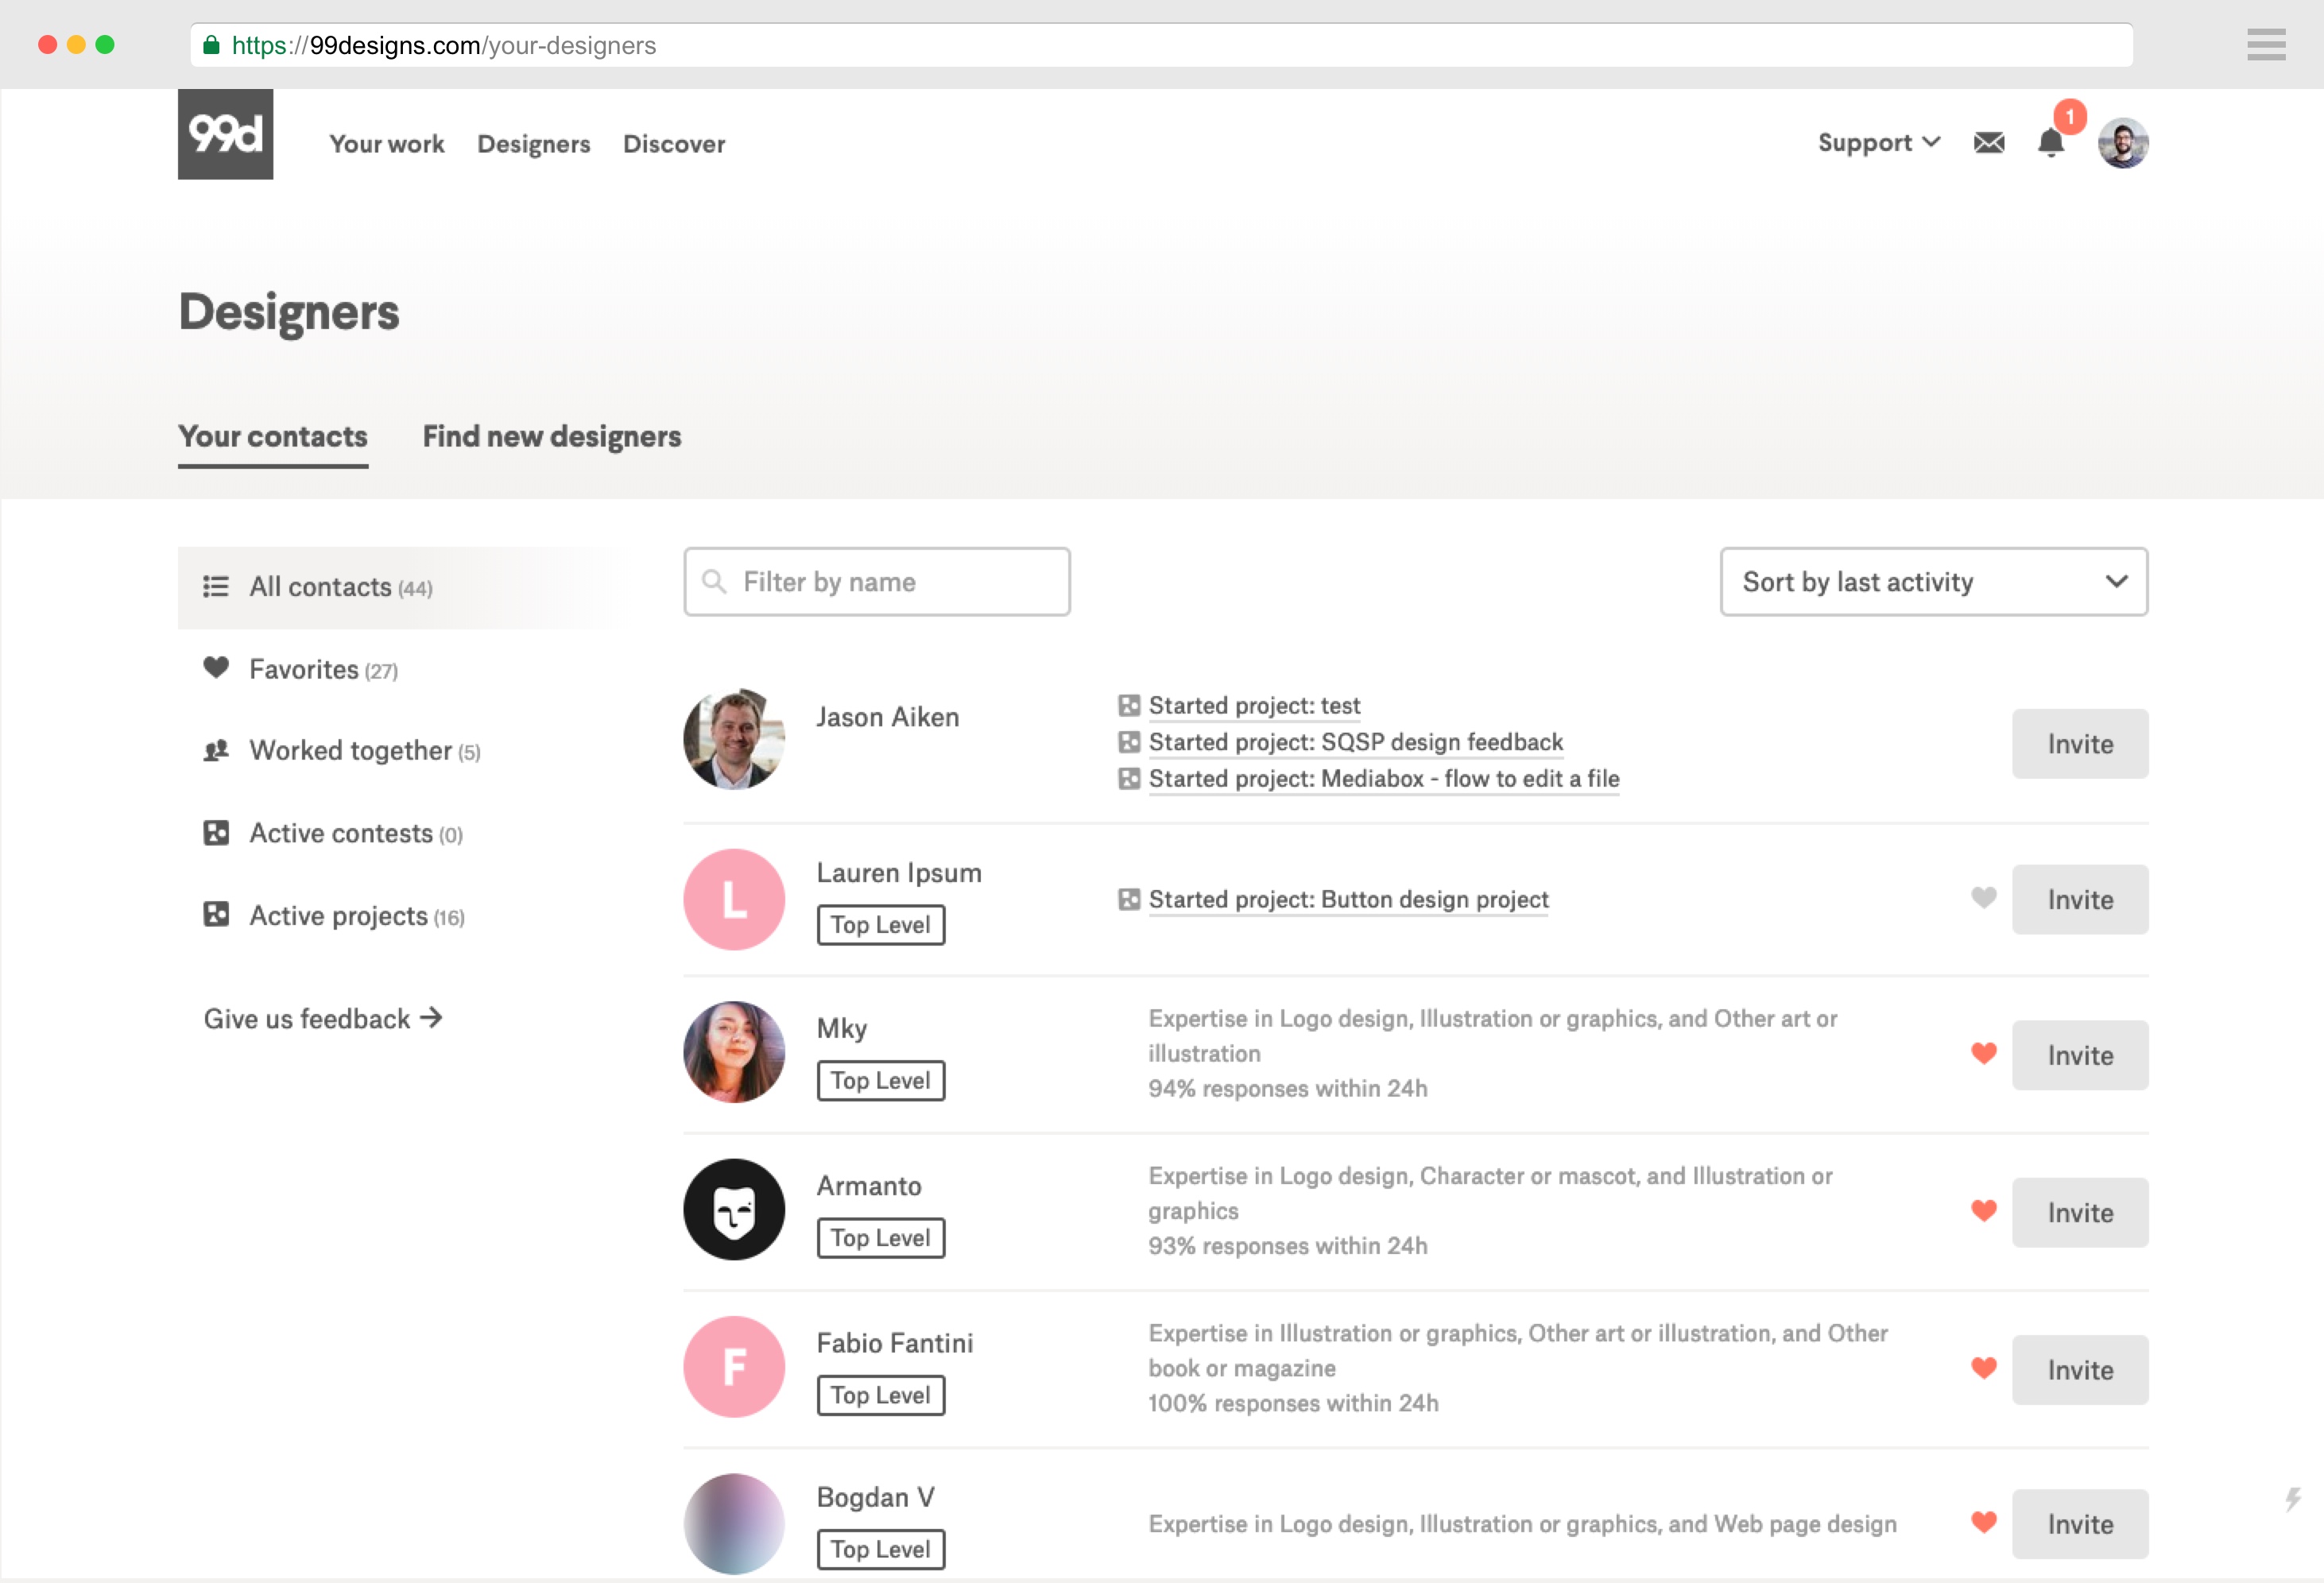Click the 'Filter by name' input field
Viewport: 2324px width, 1583px height.
(x=900, y=582)
